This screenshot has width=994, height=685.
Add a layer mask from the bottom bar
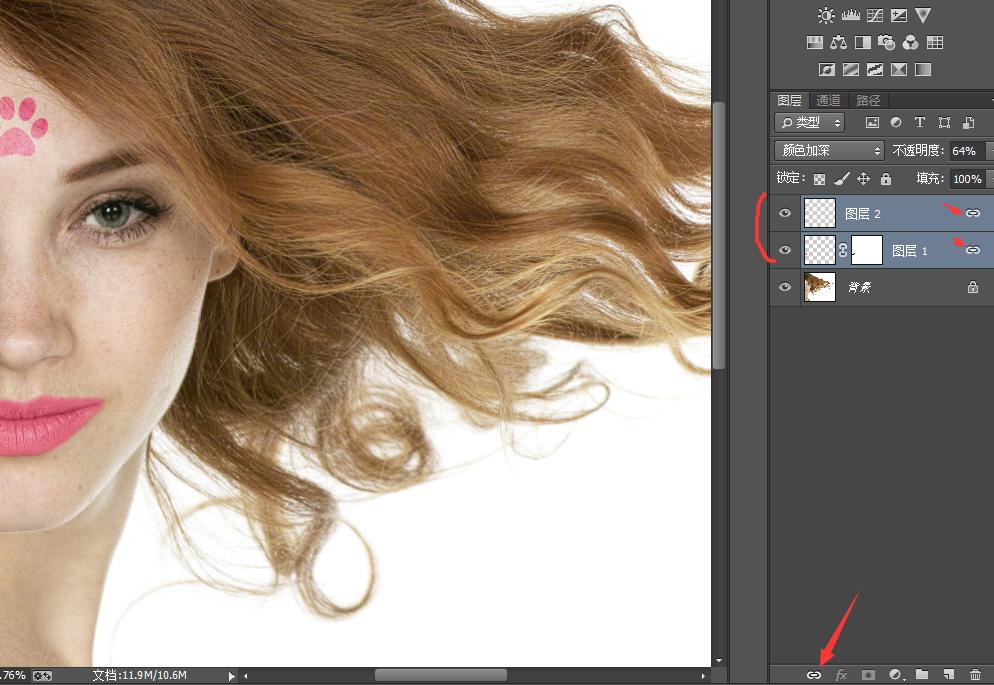click(x=868, y=675)
